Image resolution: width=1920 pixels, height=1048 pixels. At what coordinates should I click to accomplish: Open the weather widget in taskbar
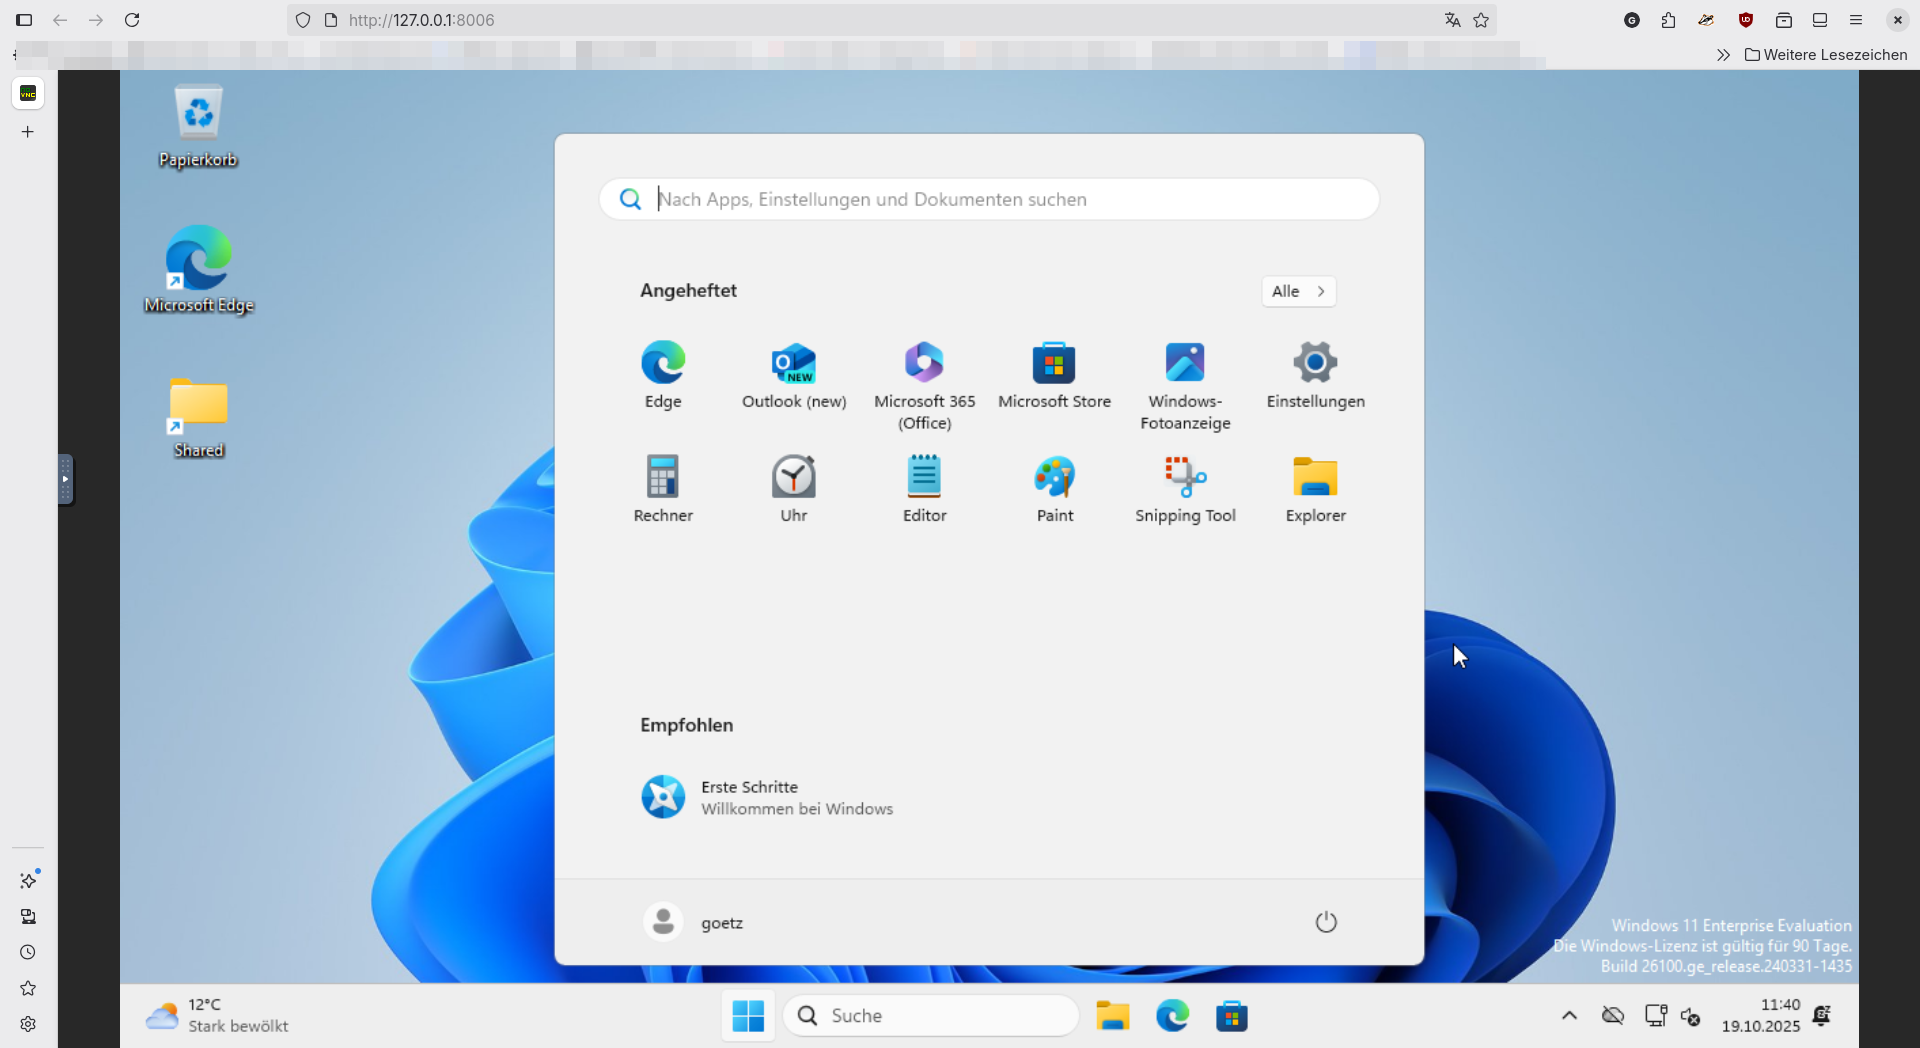pyautogui.click(x=218, y=1016)
